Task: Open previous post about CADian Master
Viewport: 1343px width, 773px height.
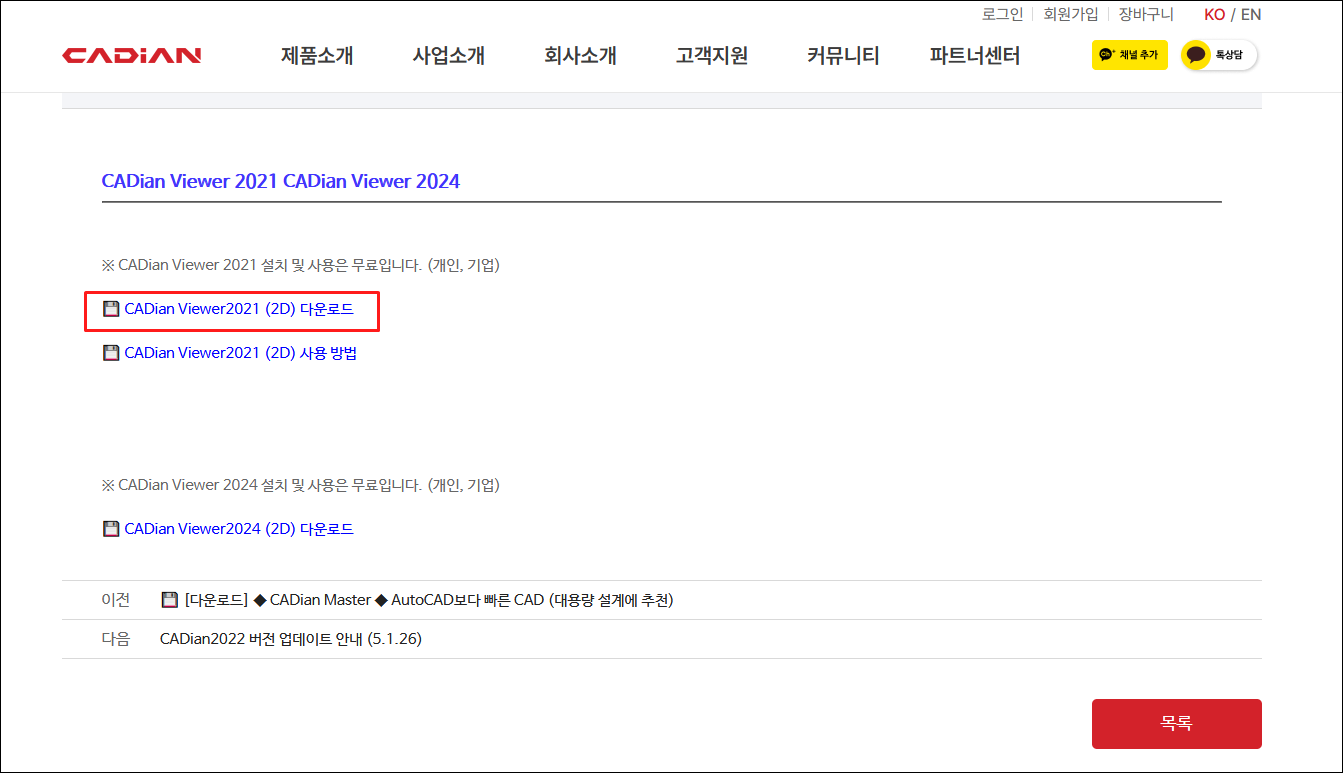Action: tap(429, 600)
